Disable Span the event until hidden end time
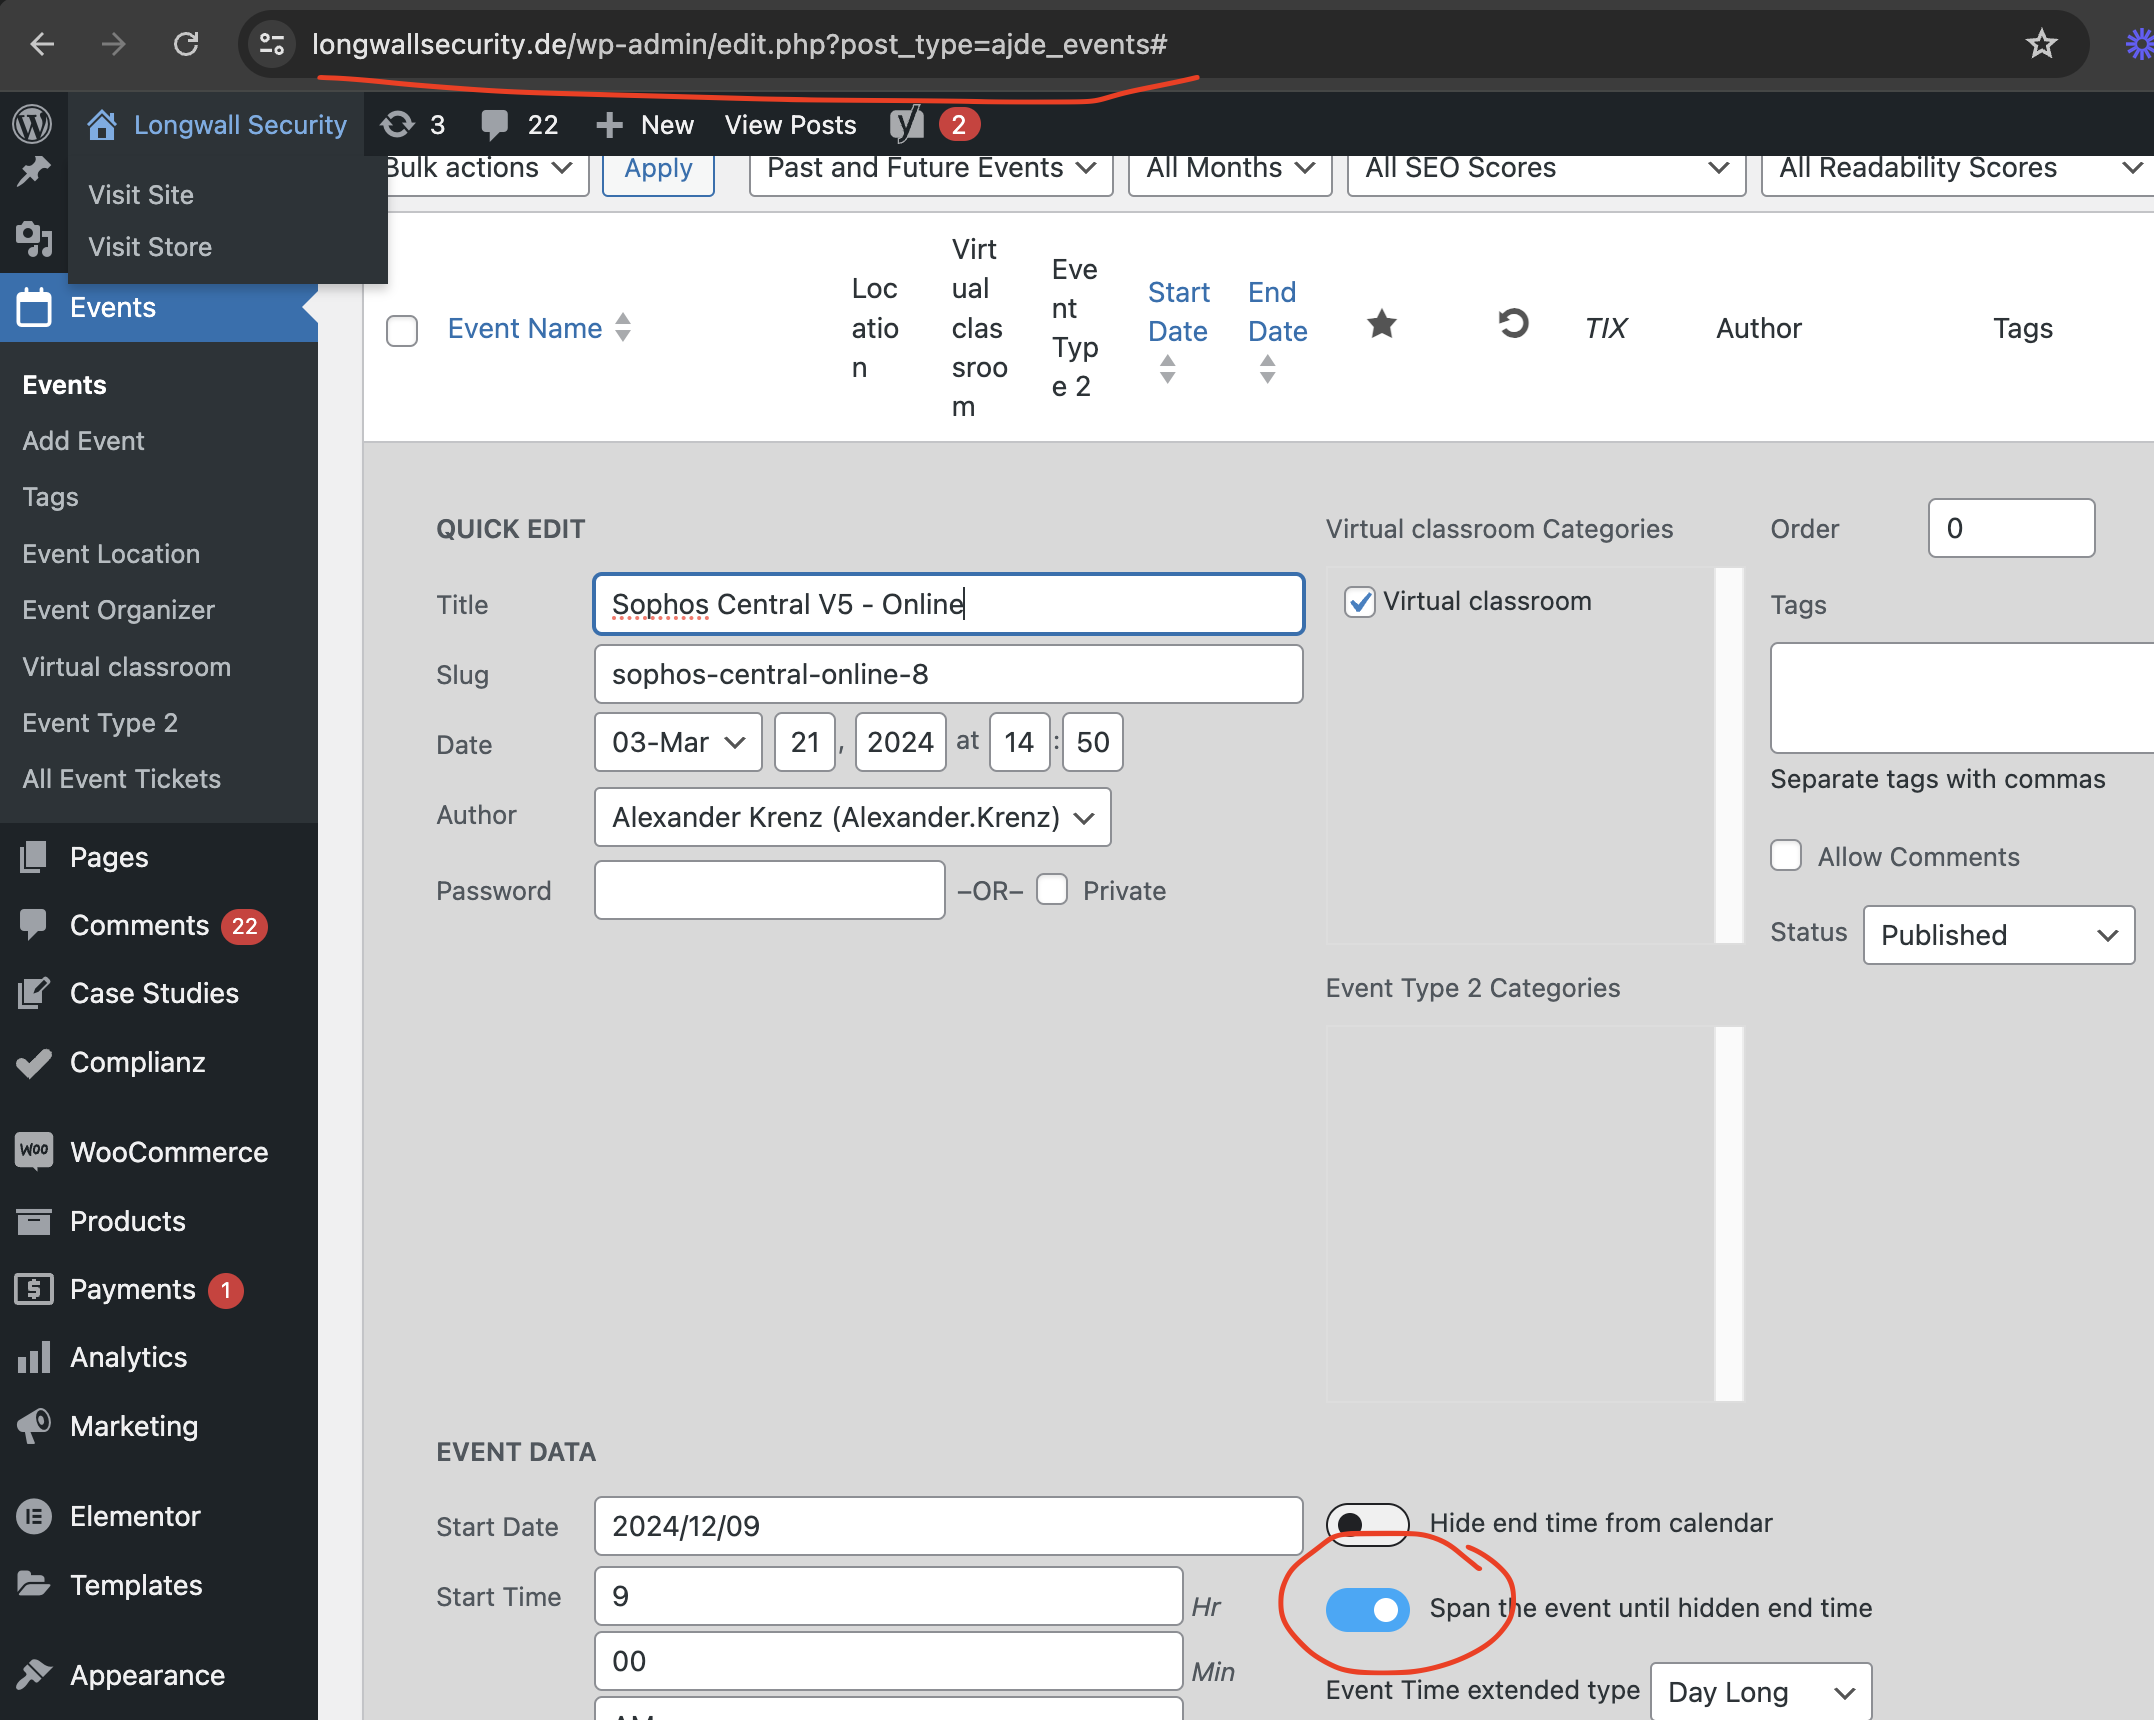 click(1367, 1609)
